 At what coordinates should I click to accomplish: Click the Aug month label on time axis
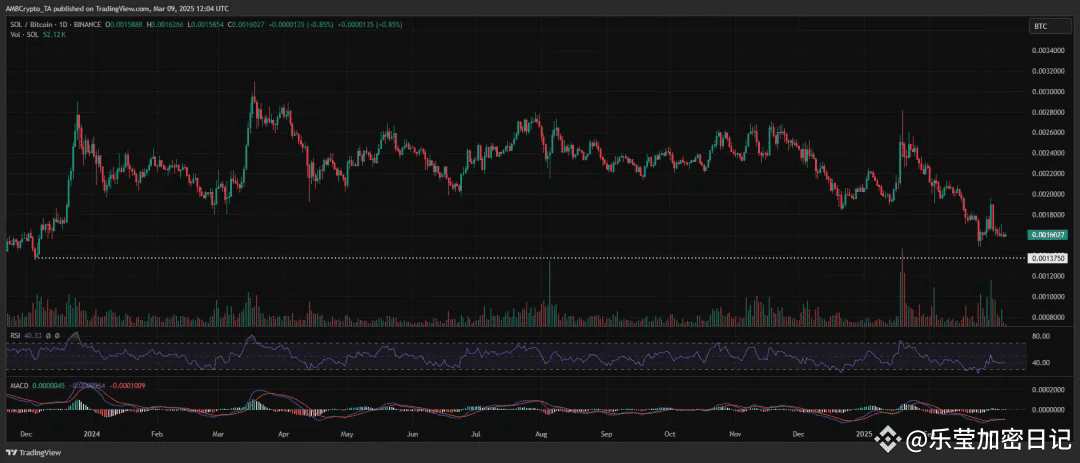pyautogui.click(x=541, y=436)
